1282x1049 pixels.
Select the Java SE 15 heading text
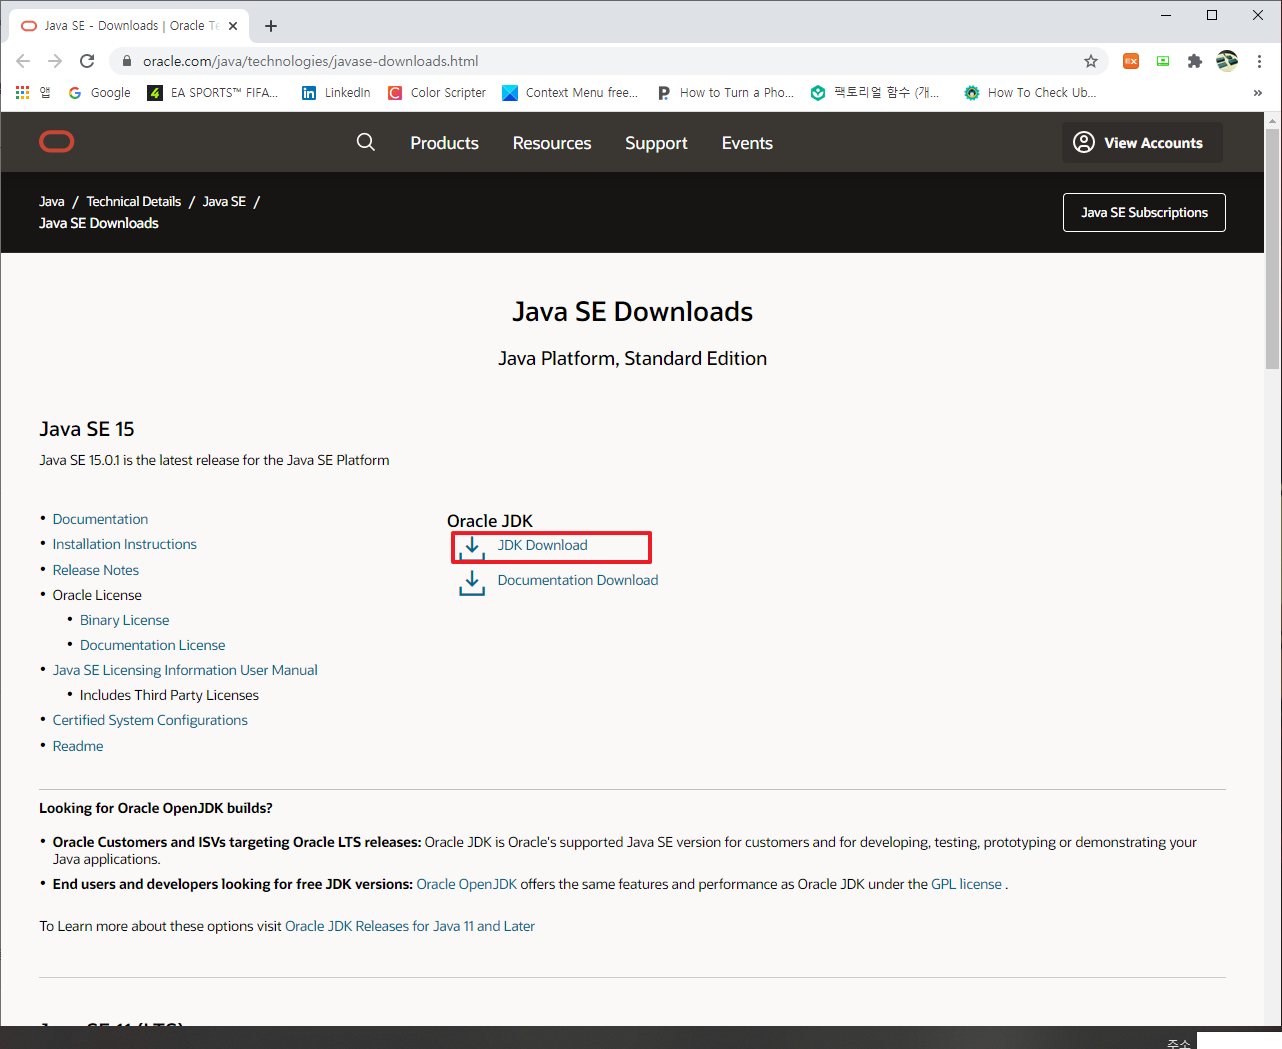click(87, 429)
